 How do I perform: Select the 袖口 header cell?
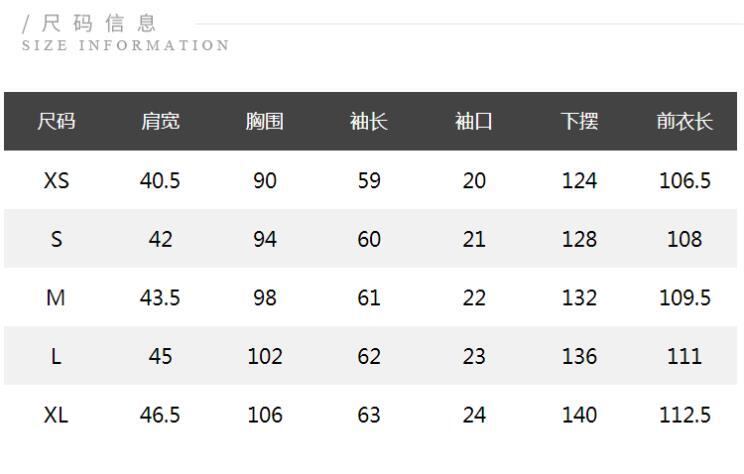(x=474, y=122)
